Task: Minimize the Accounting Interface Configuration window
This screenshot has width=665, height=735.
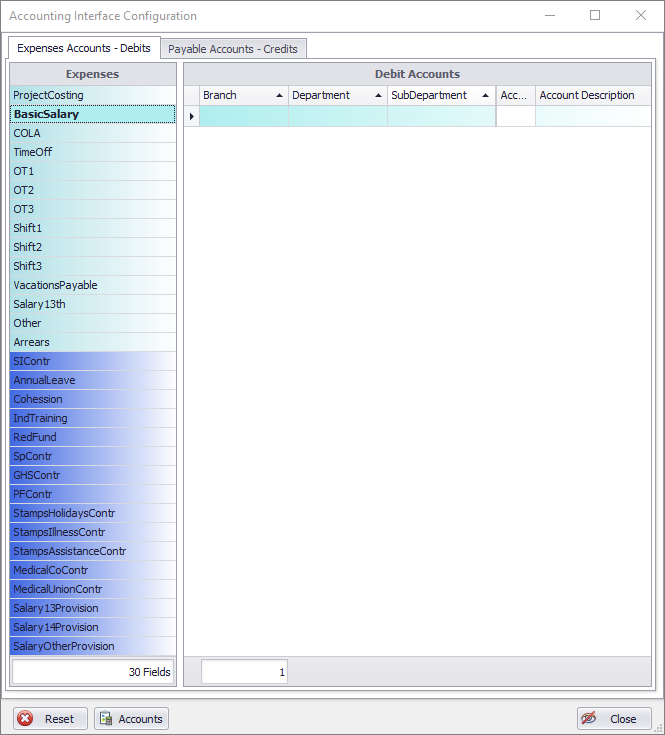Action: point(550,15)
